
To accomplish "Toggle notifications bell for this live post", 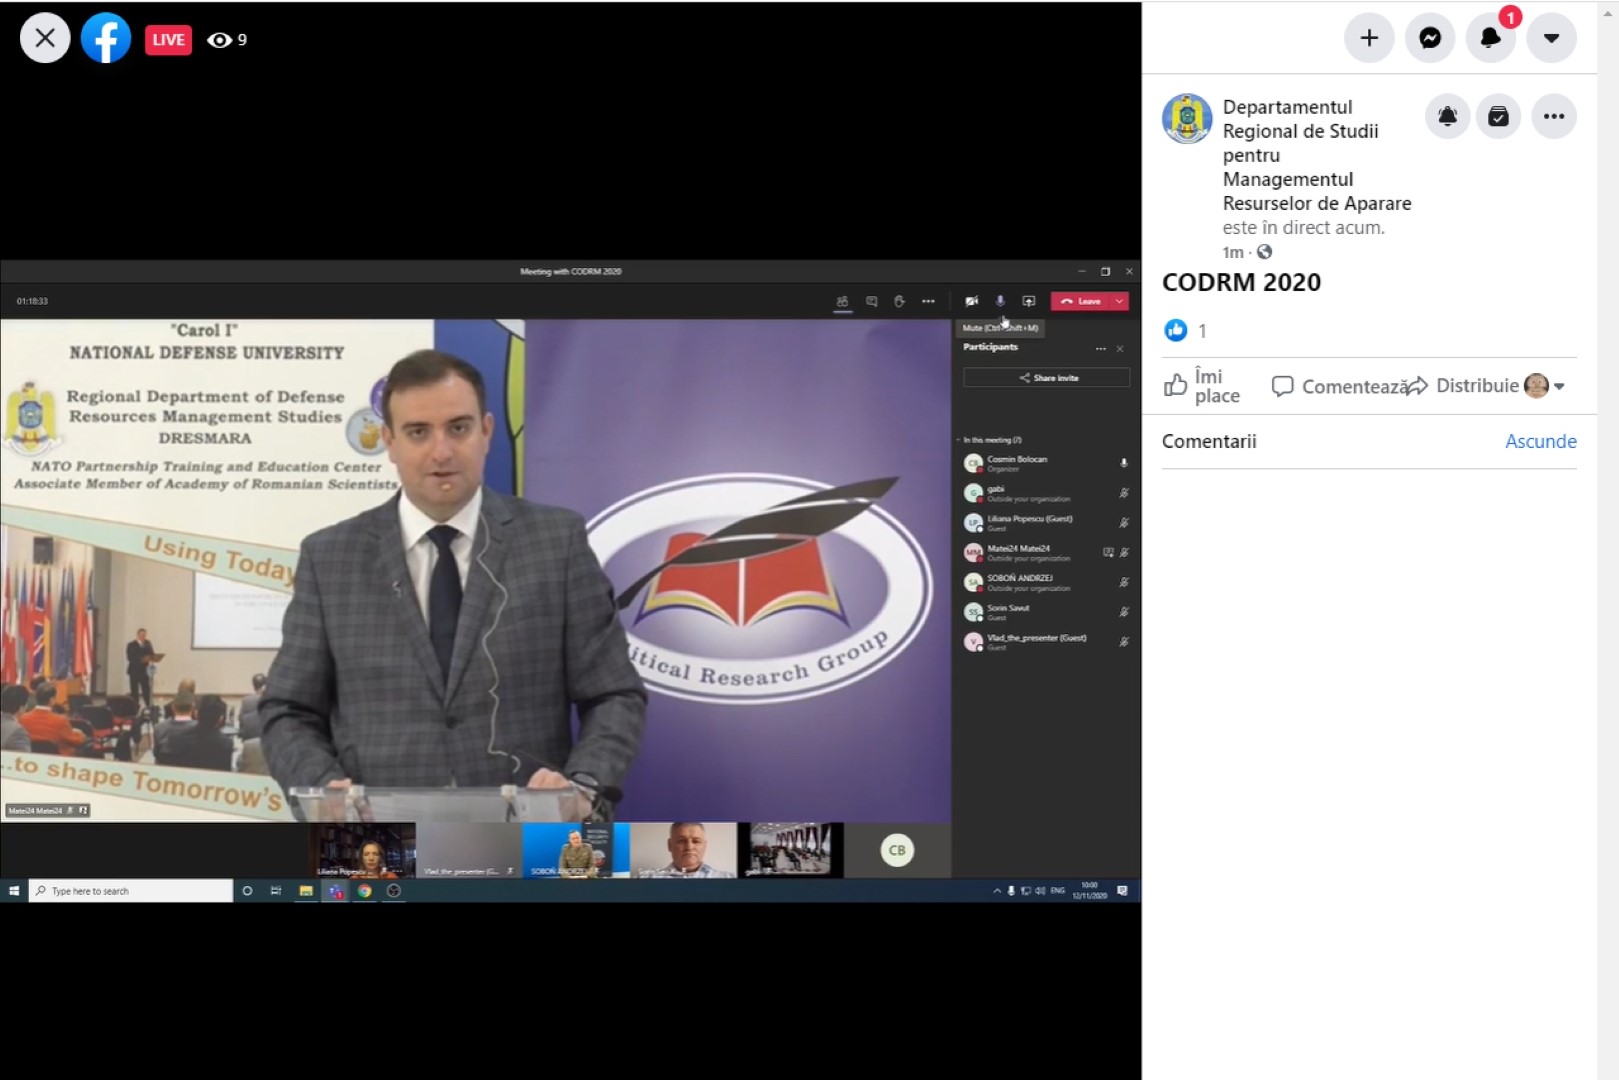I will pyautogui.click(x=1447, y=117).
